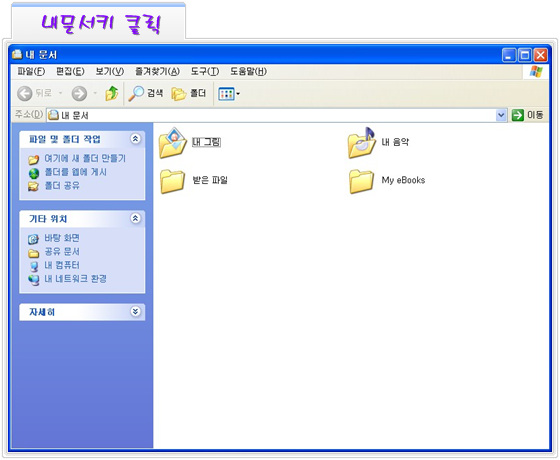The width and height of the screenshot is (560, 460).
Task: Open the 보기(V) menu
Action: click(x=110, y=71)
